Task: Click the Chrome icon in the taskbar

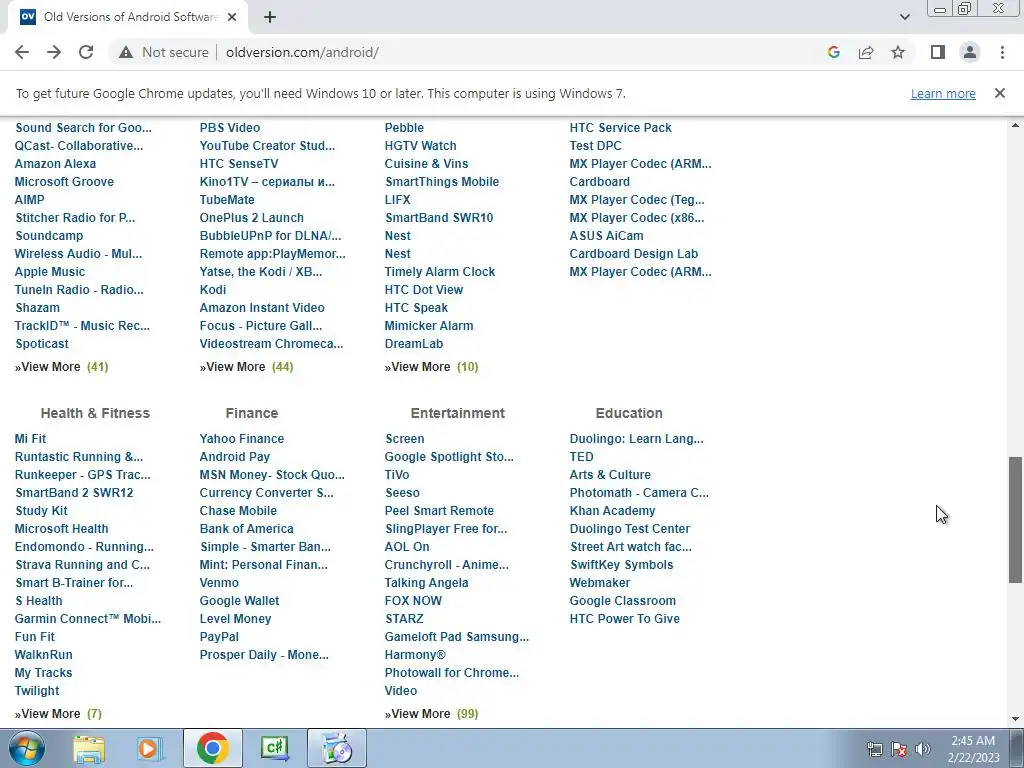Action: click(212, 748)
